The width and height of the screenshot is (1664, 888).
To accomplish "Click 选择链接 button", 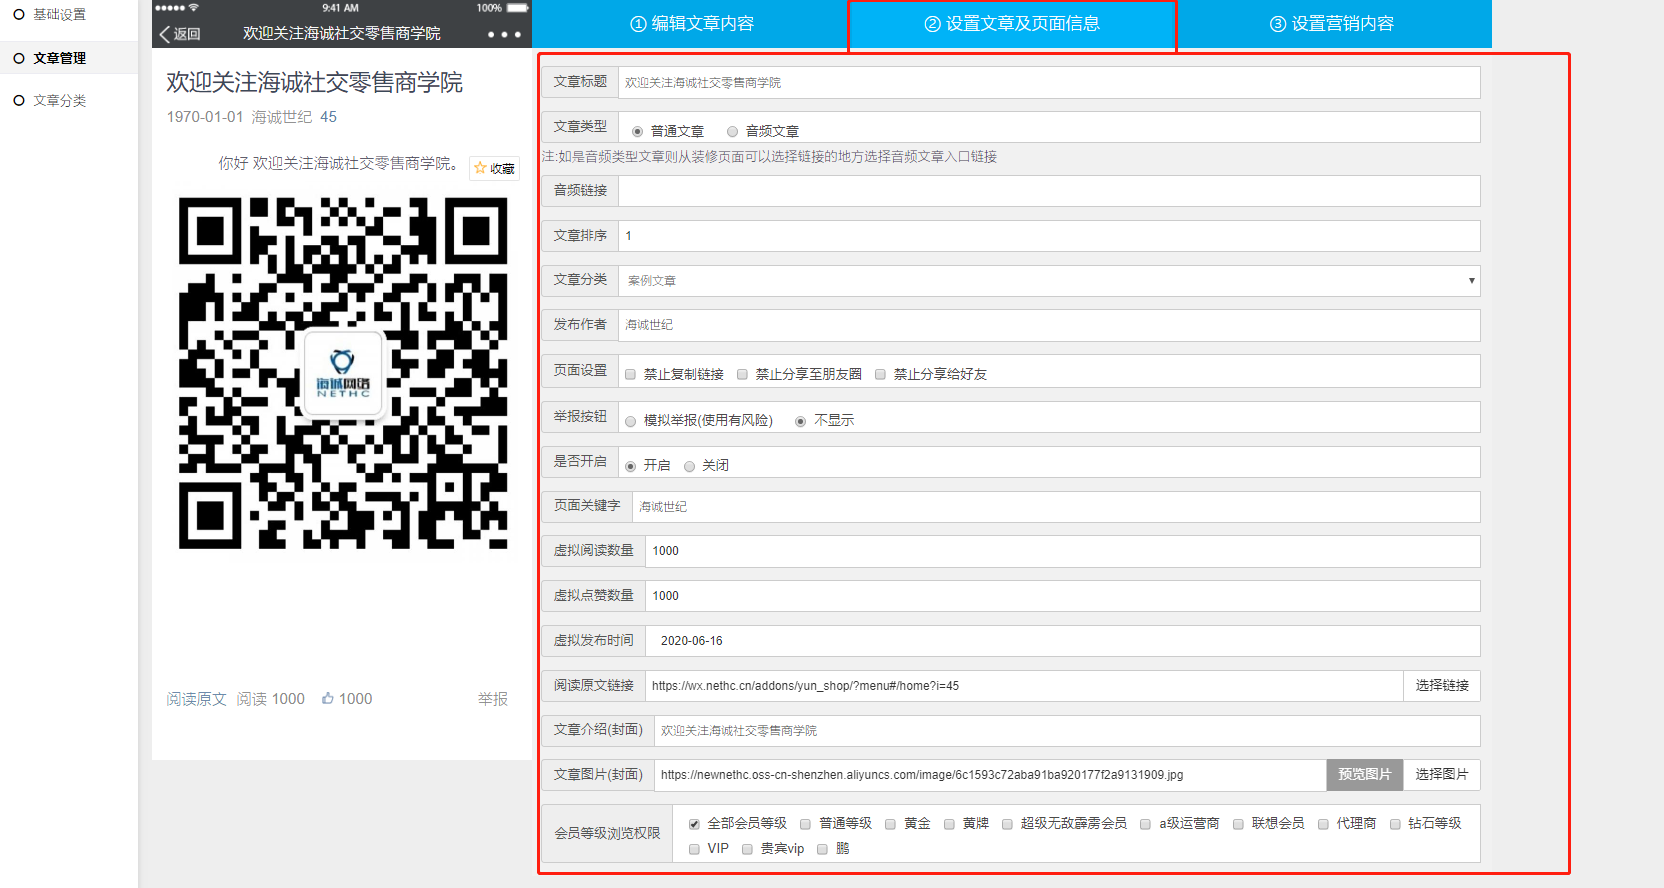I will click(x=1442, y=686).
